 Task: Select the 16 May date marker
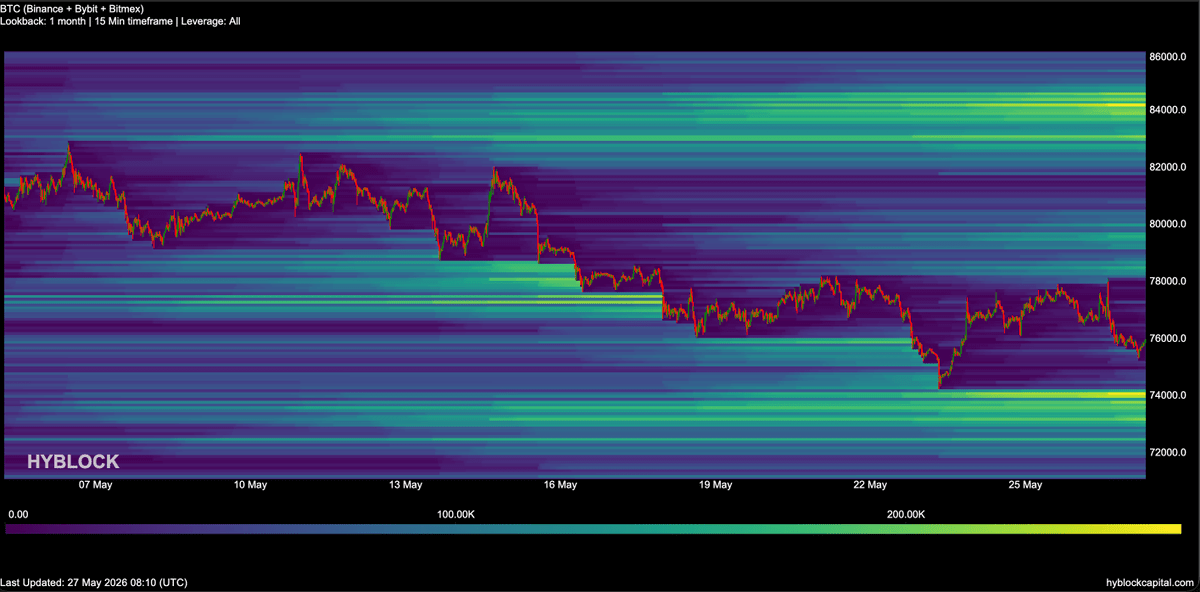click(x=560, y=485)
